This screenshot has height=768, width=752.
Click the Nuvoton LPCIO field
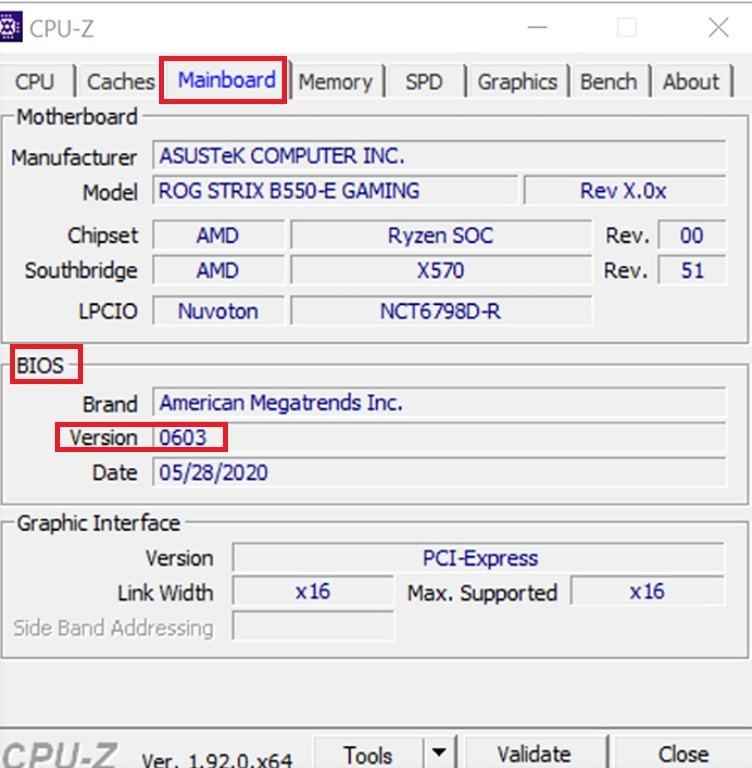(x=218, y=311)
